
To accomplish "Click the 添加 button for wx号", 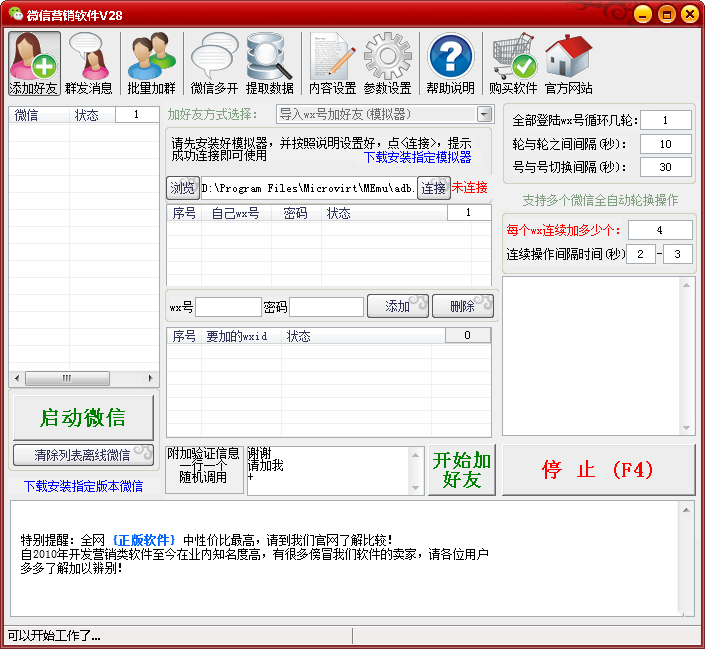I will click(x=397, y=306).
